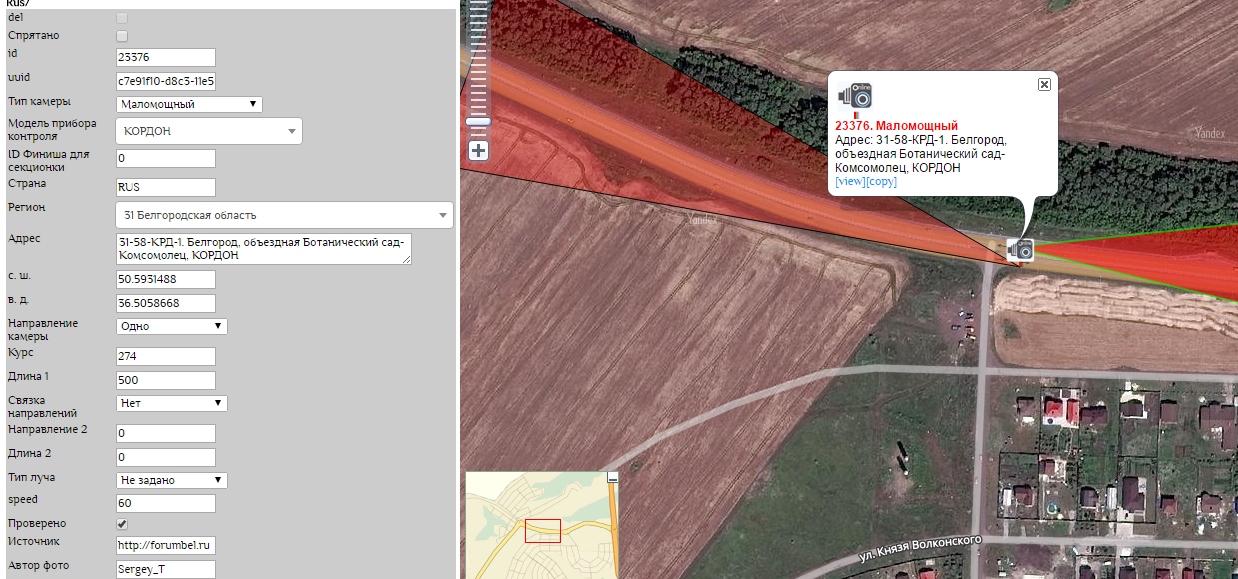The image size is (1238, 579).
Task: Collapse the overview minimap
Action: pos(613,479)
